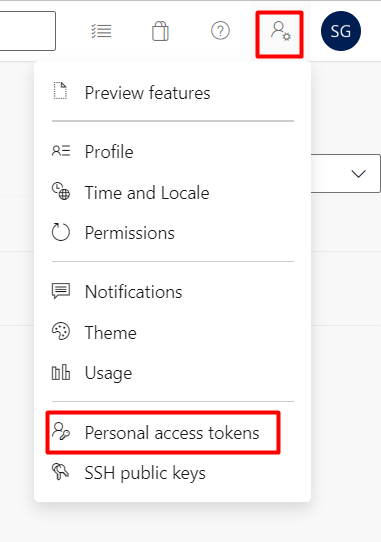Click the Theme palette icon
Image resolution: width=381 pixels, height=542 pixels.
pyautogui.click(x=61, y=331)
